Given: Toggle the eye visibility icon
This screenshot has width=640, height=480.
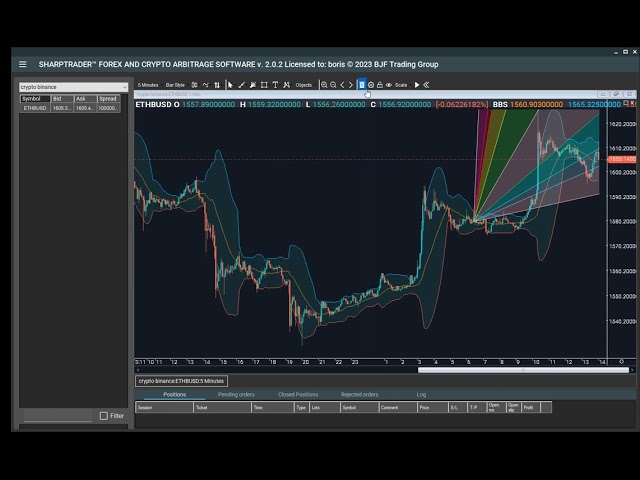Looking at the screenshot, I should pyautogui.click(x=389, y=85).
